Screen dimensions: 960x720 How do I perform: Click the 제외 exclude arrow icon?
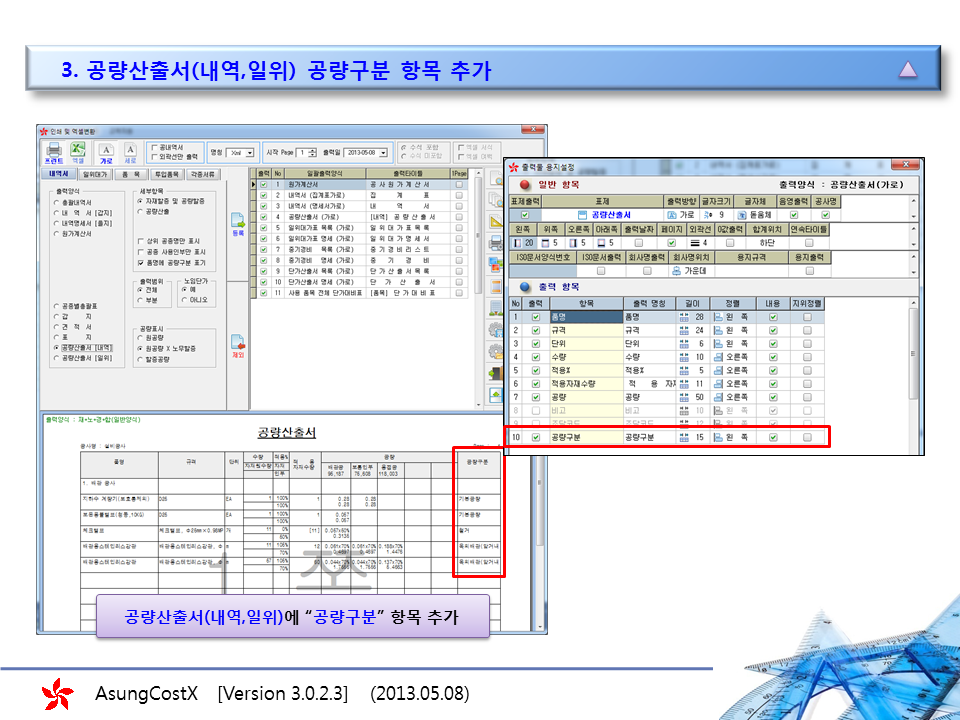pyautogui.click(x=238, y=346)
